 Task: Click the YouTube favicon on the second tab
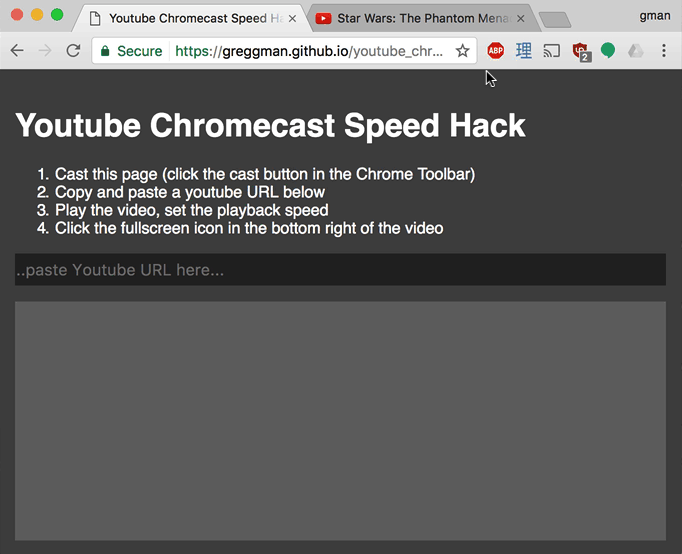(x=323, y=18)
